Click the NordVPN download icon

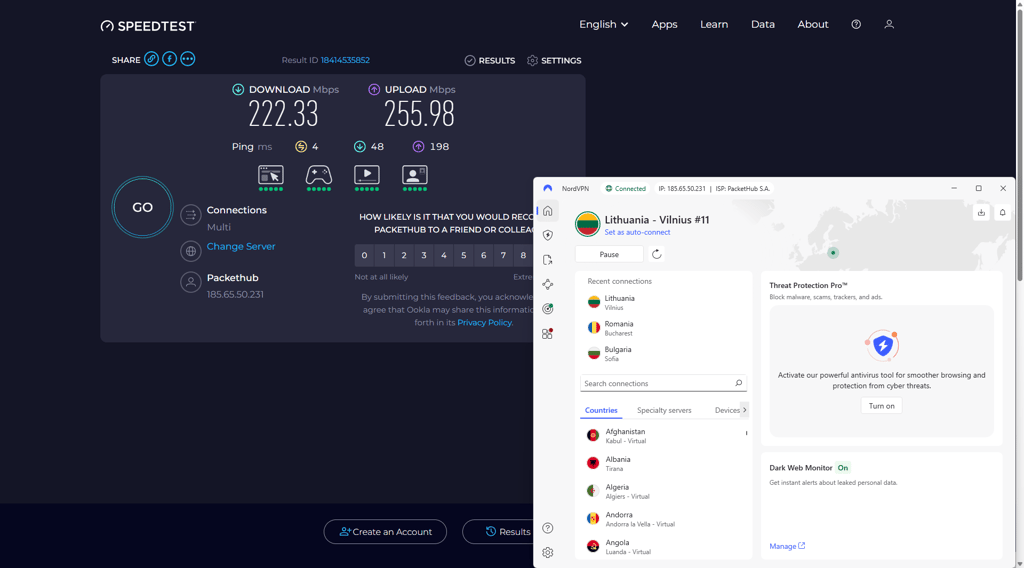tap(981, 212)
